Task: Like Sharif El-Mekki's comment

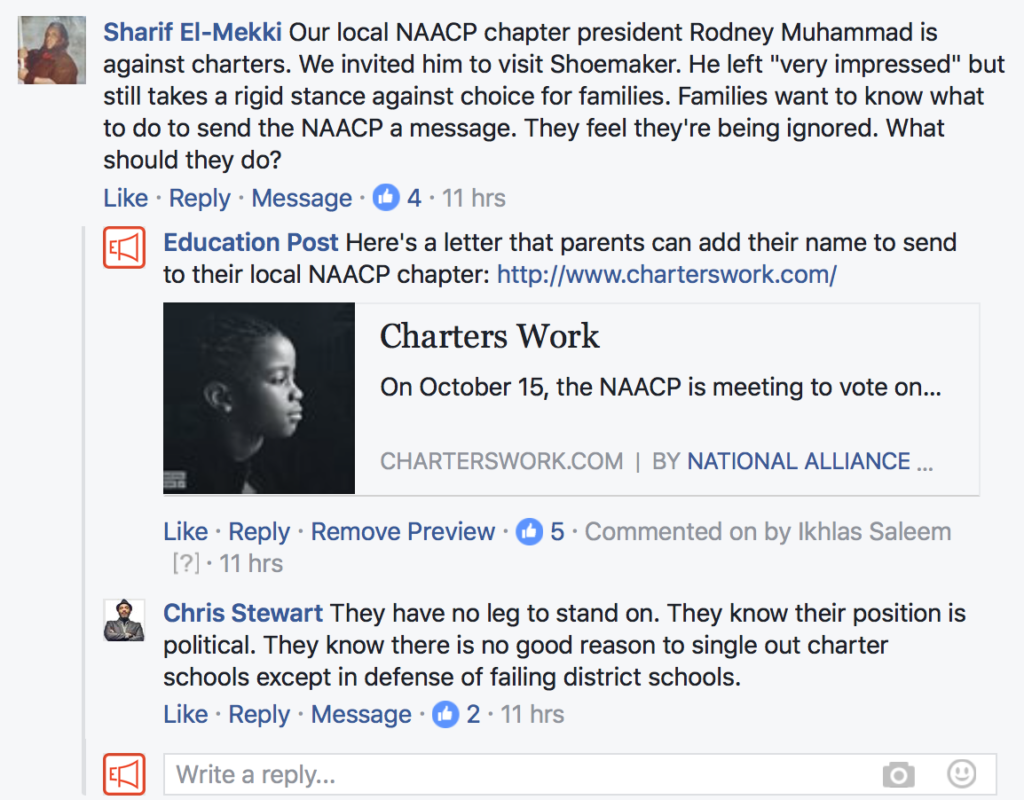Action: pos(125,198)
